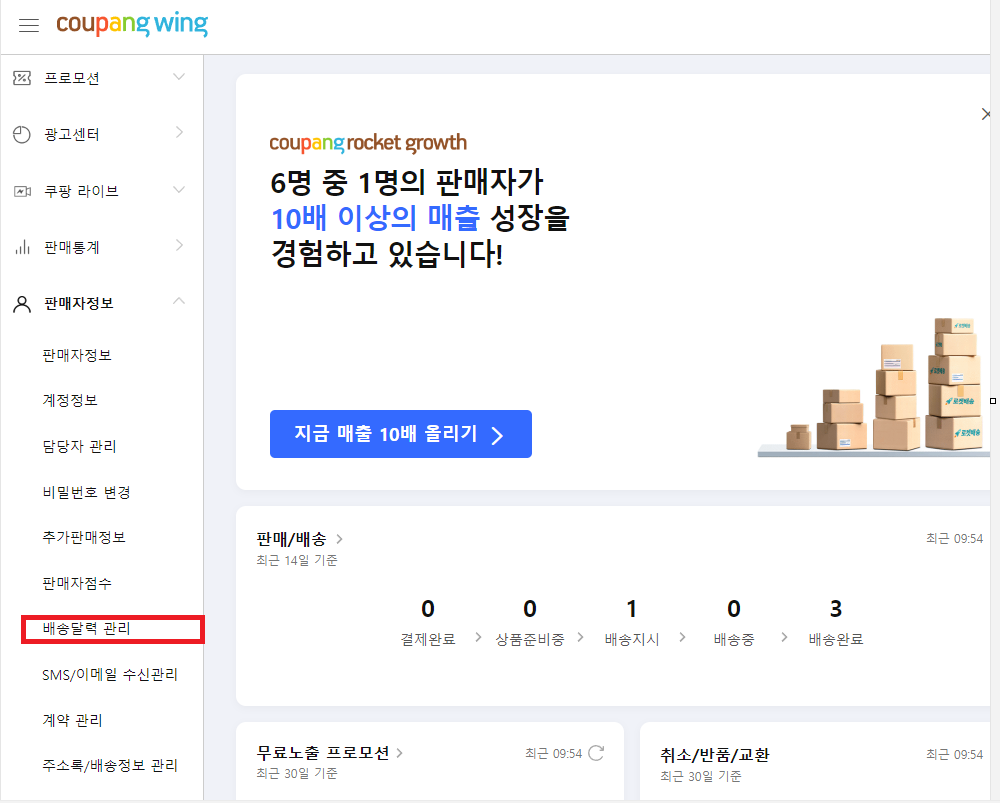The width and height of the screenshot is (1000, 803).
Task: Click 지금 매출 10배 올리기 button
Action: (x=401, y=434)
